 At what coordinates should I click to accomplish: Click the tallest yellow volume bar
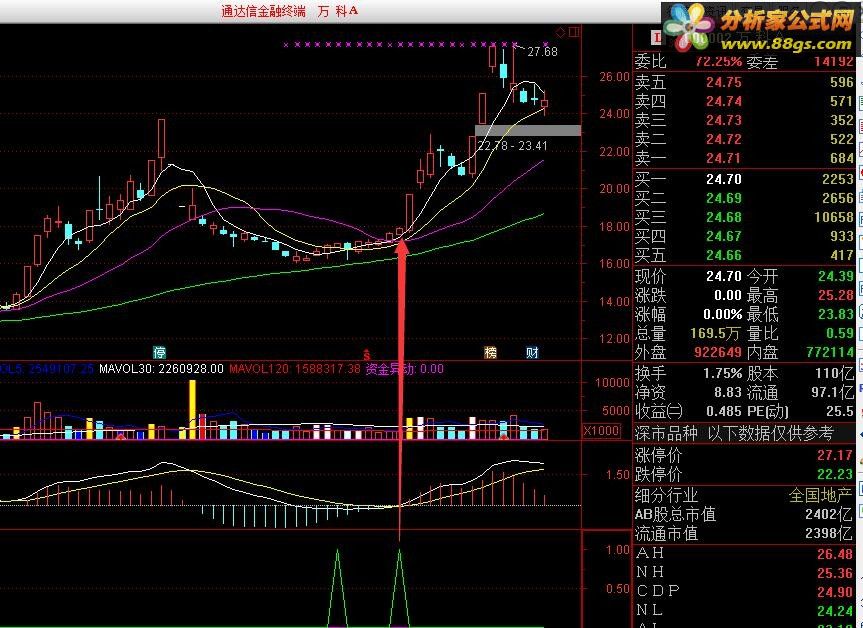pyautogui.click(x=192, y=409)
